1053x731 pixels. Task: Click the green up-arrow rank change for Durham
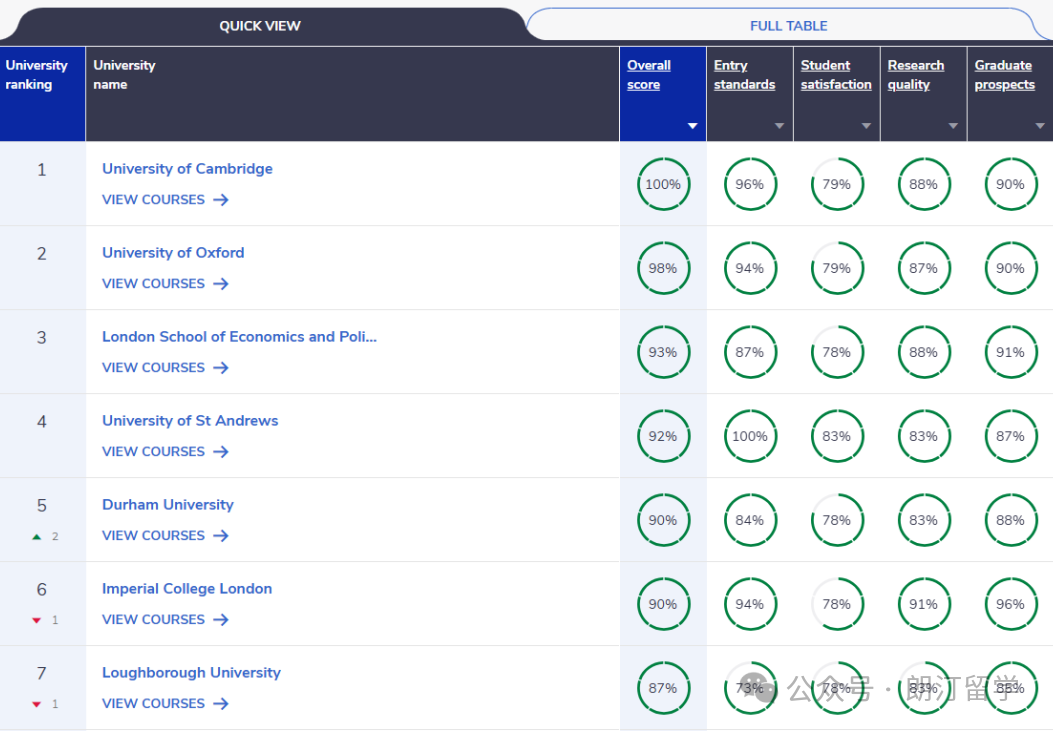[37, 537]
